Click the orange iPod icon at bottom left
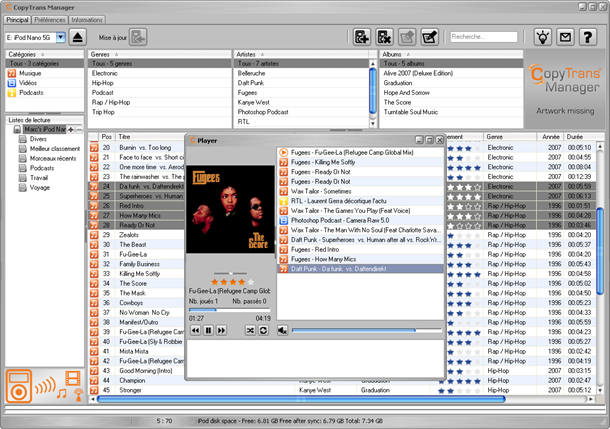This screenshot has height=429, width=610. point(18,386)
